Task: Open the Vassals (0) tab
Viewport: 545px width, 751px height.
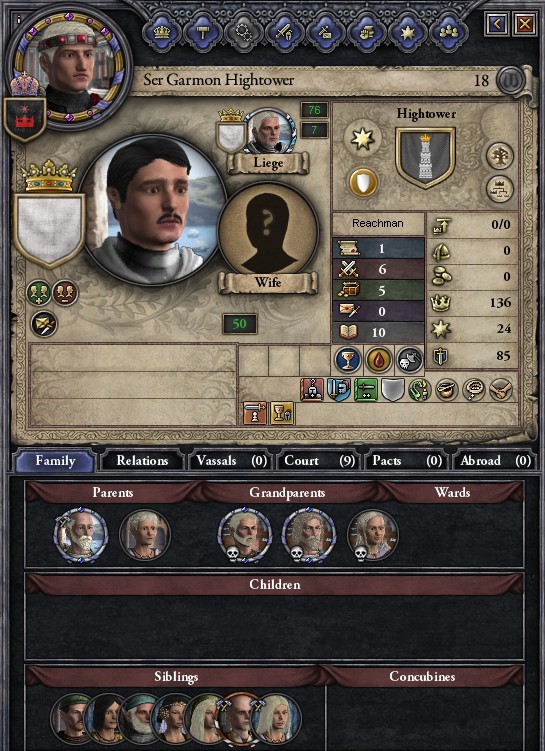Action: [x=231, y=461]
